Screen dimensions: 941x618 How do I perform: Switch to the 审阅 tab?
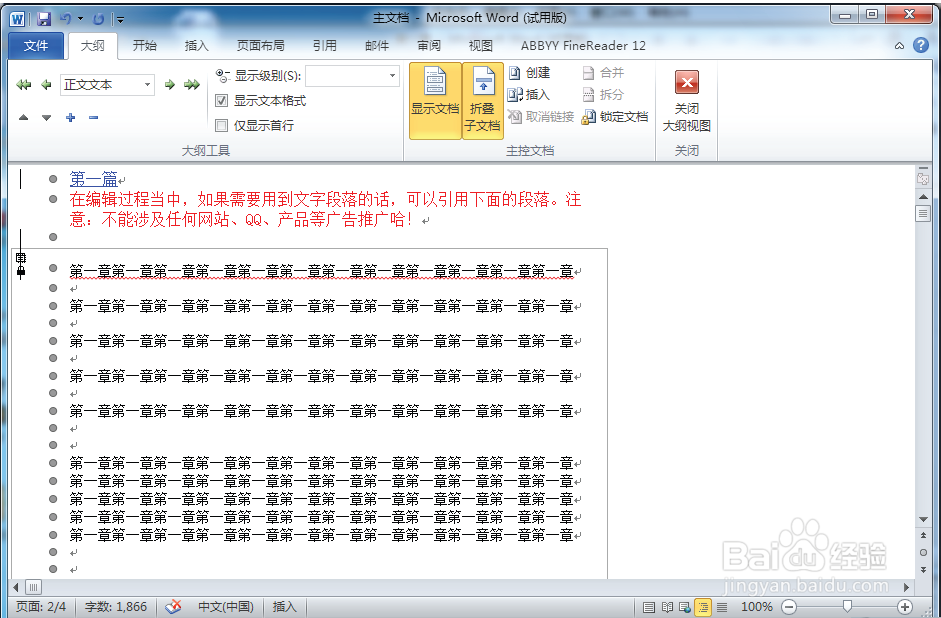[429, 46]
